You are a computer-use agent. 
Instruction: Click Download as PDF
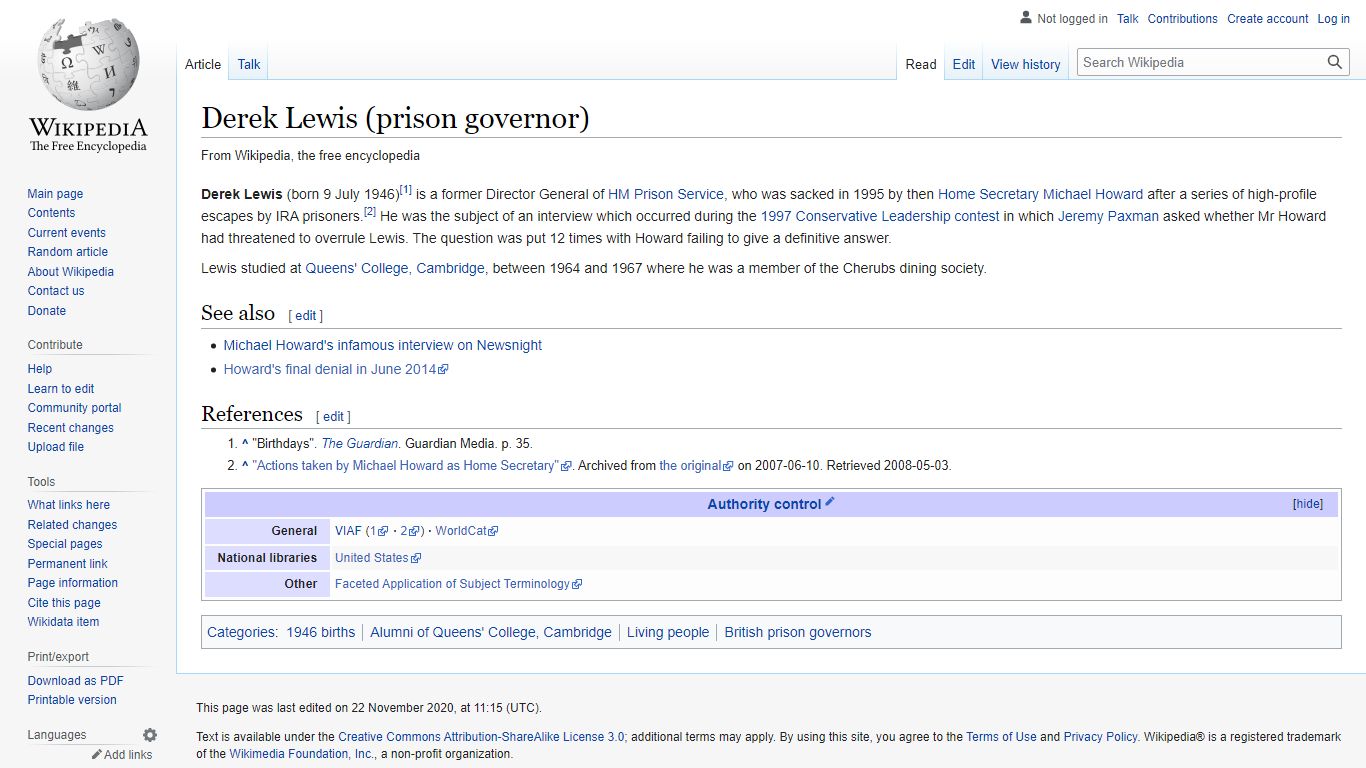tap(76, 681)
